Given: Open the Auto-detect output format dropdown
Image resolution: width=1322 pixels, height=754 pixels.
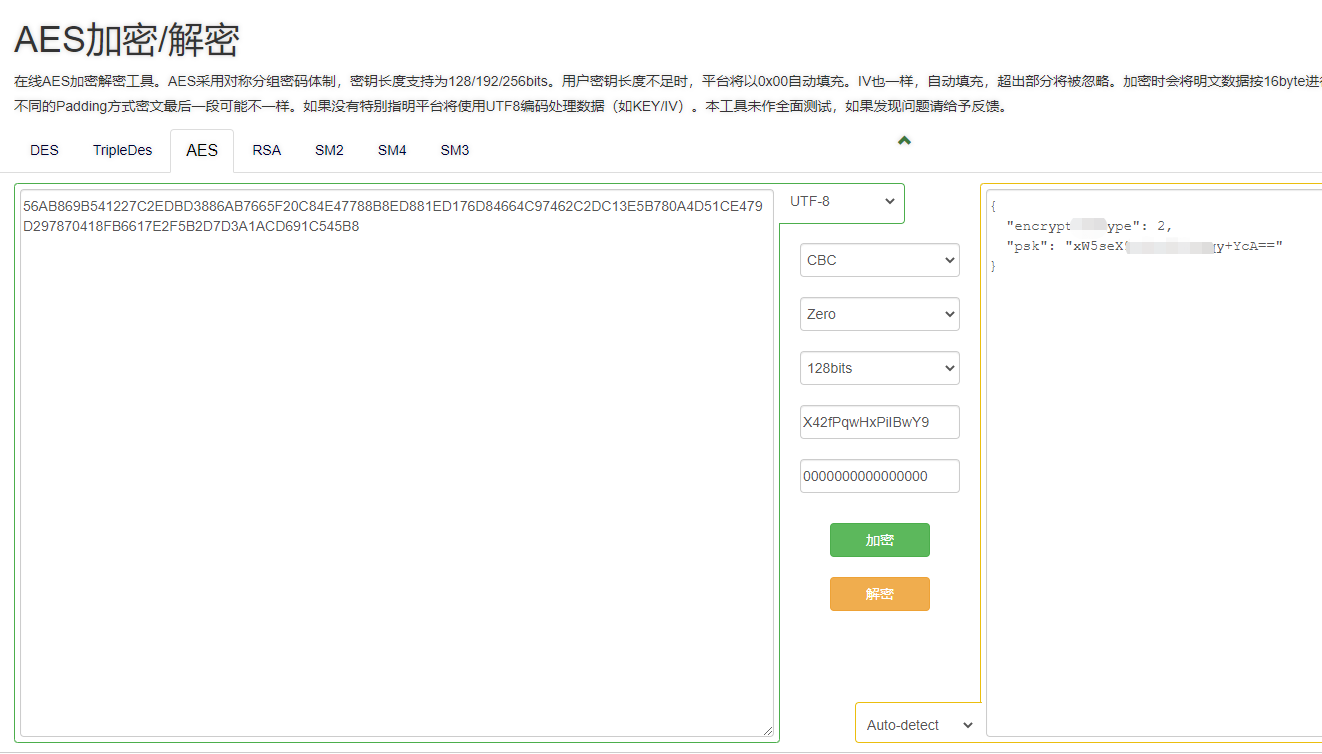Looking at the screenshot, I should (919, 725).
